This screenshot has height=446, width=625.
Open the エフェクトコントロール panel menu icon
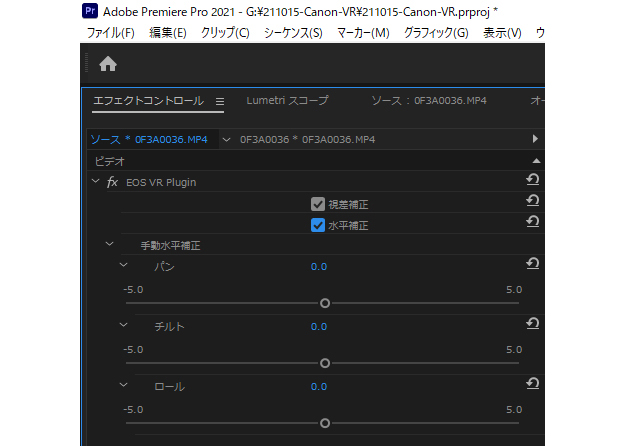click(x=220, y=101)
